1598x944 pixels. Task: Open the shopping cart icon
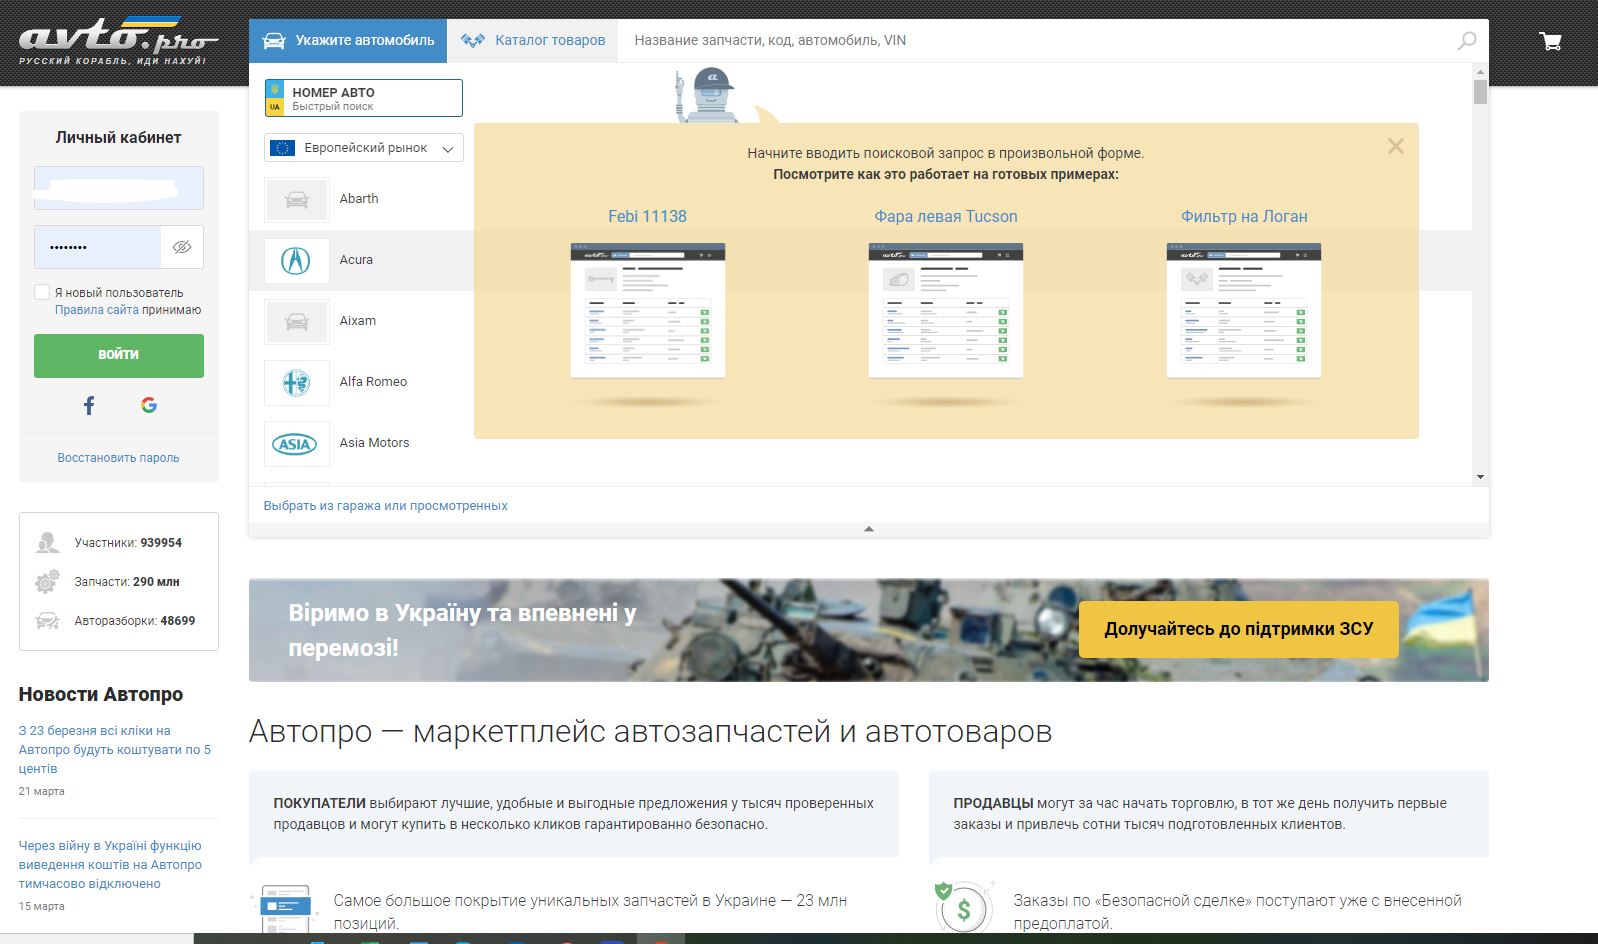coord(1550,41)
